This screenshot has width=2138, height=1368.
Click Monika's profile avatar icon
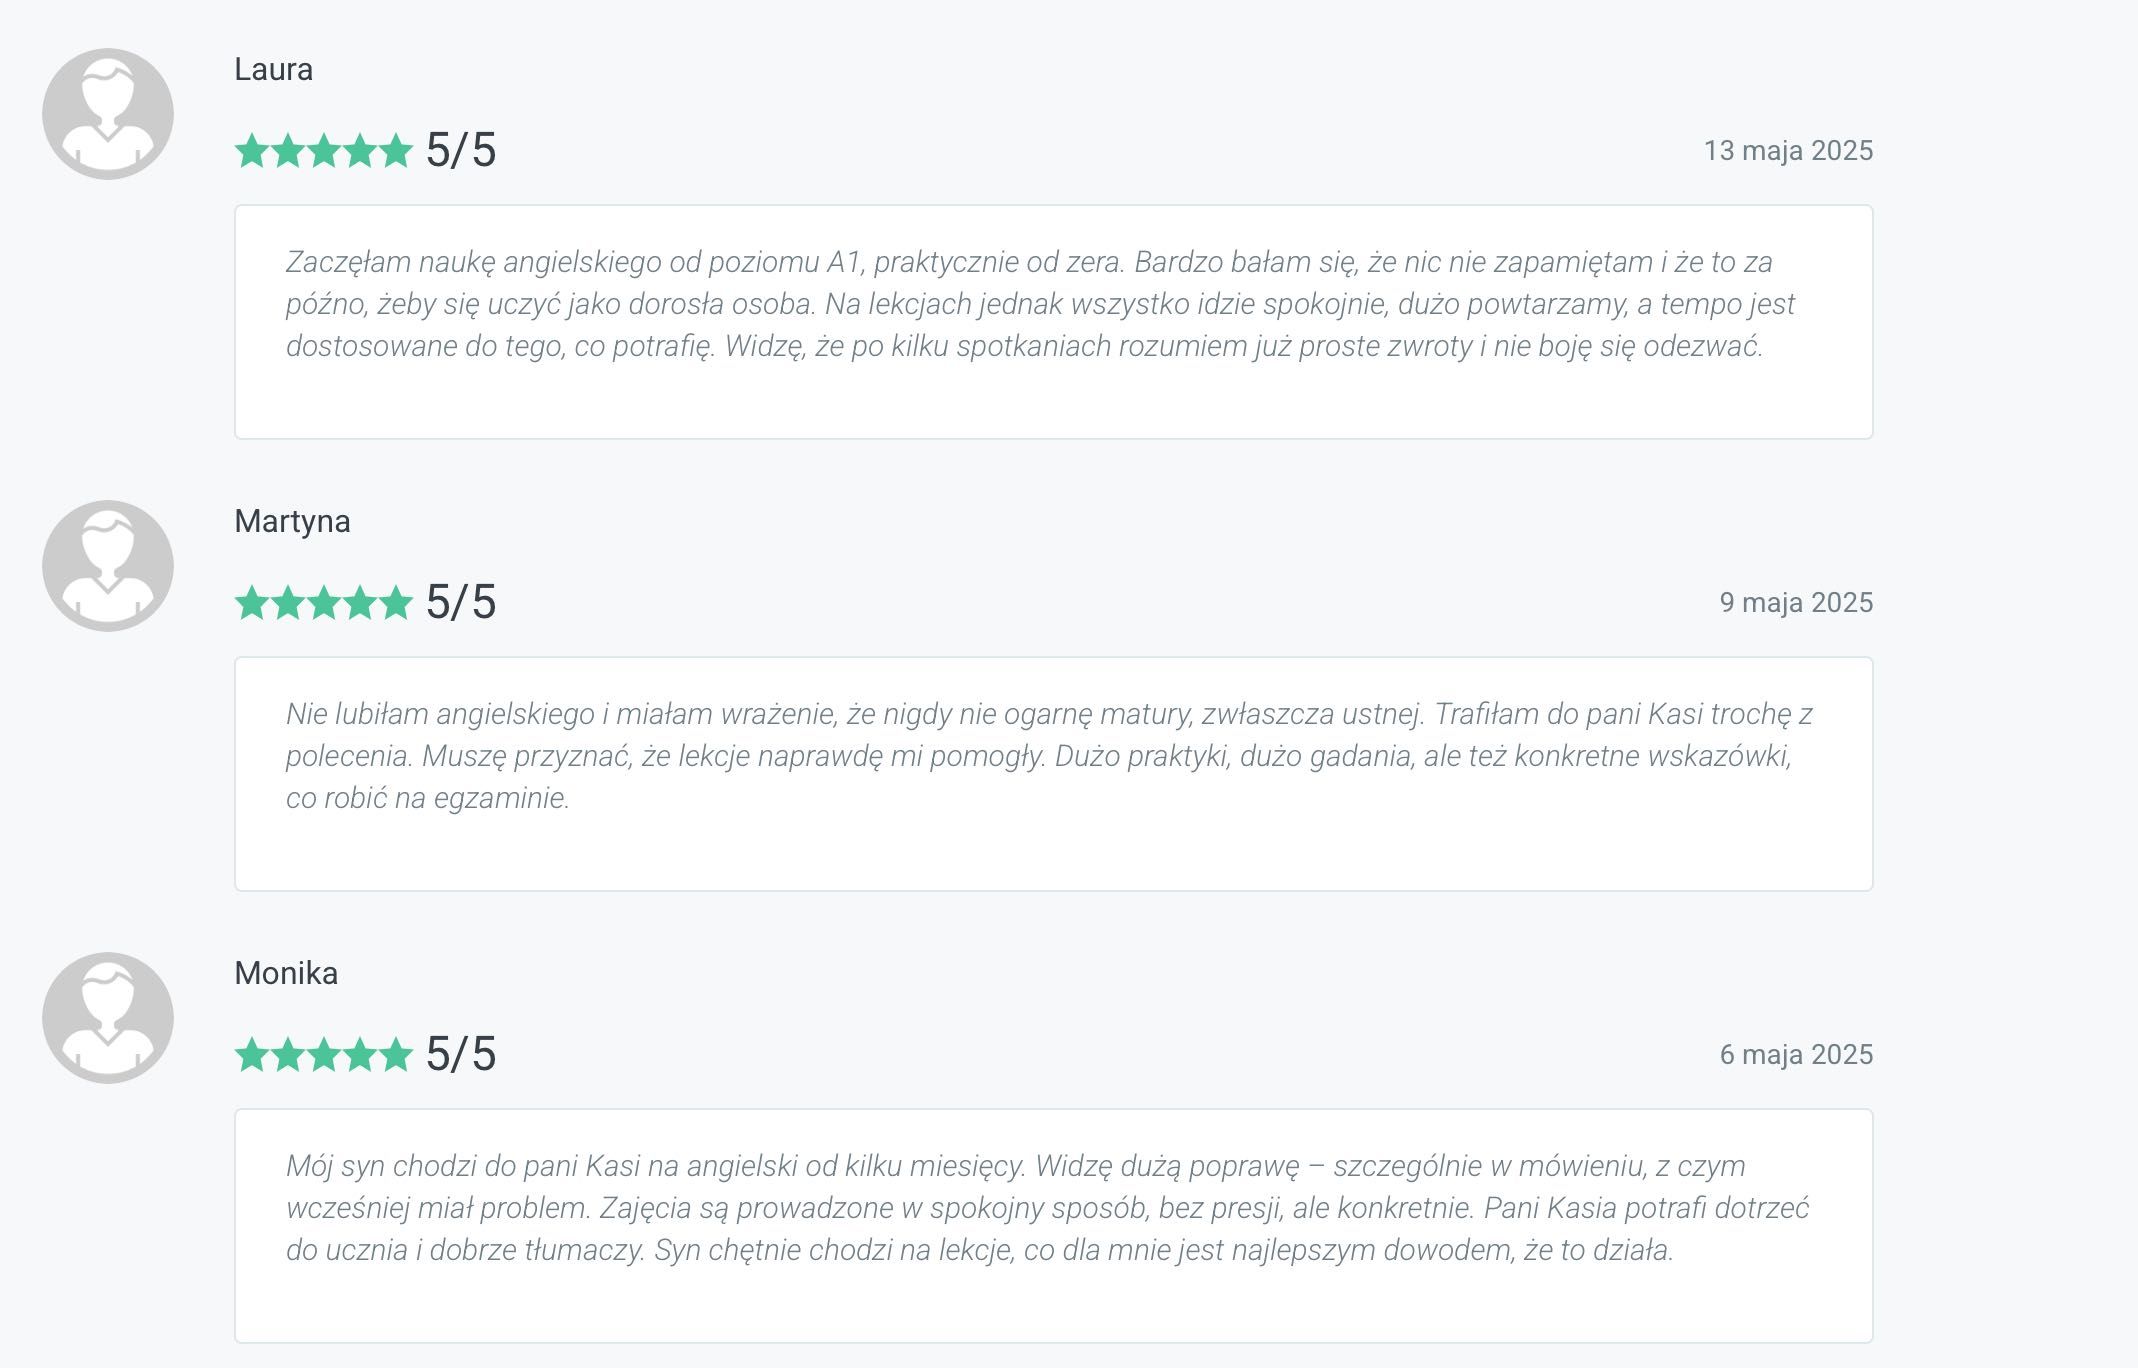pyautogui.click(x=108, y=1018)
